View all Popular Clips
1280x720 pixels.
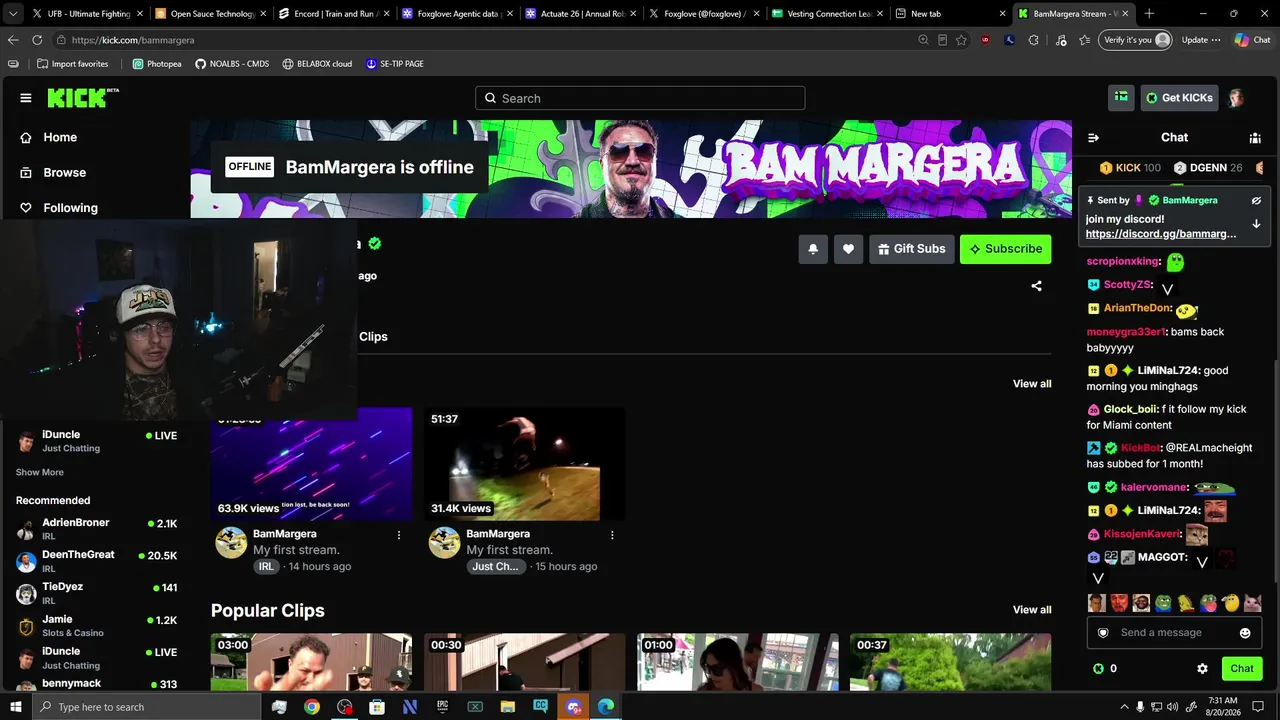coord(1032,610)
